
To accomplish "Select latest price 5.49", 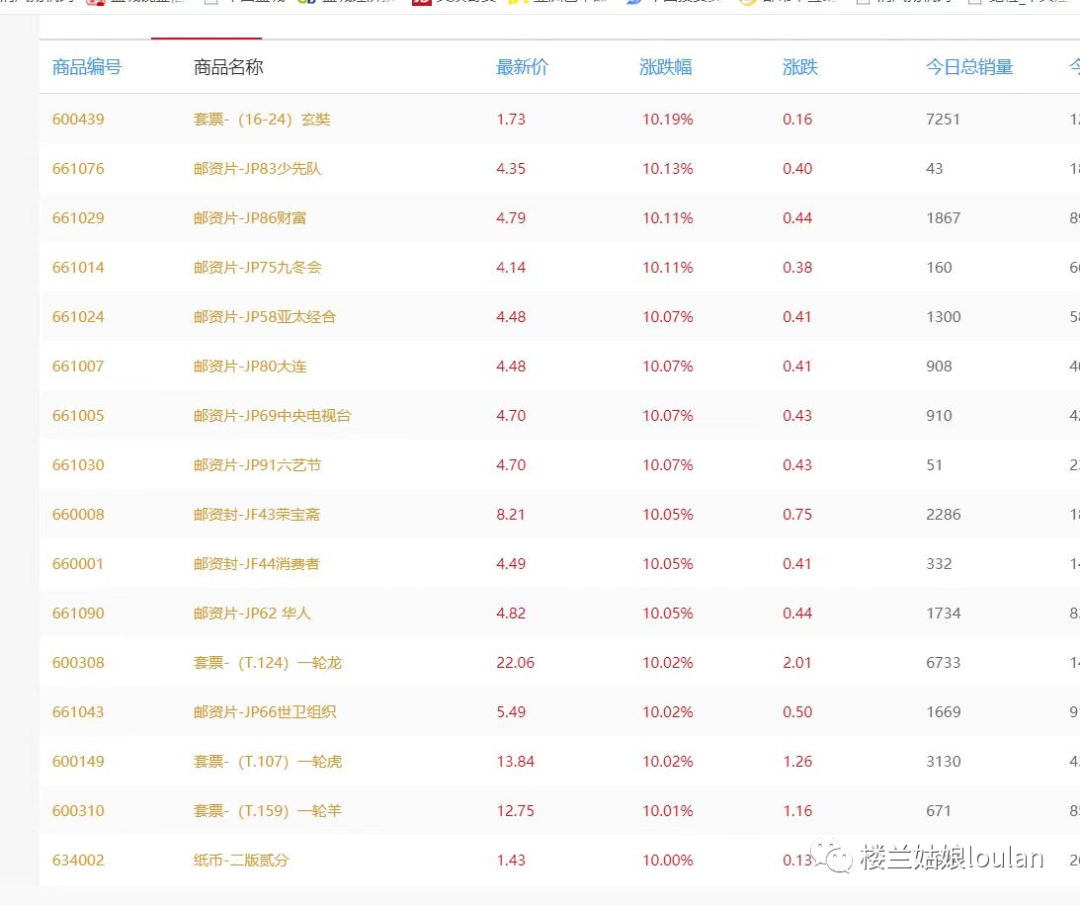I will 511,712.
